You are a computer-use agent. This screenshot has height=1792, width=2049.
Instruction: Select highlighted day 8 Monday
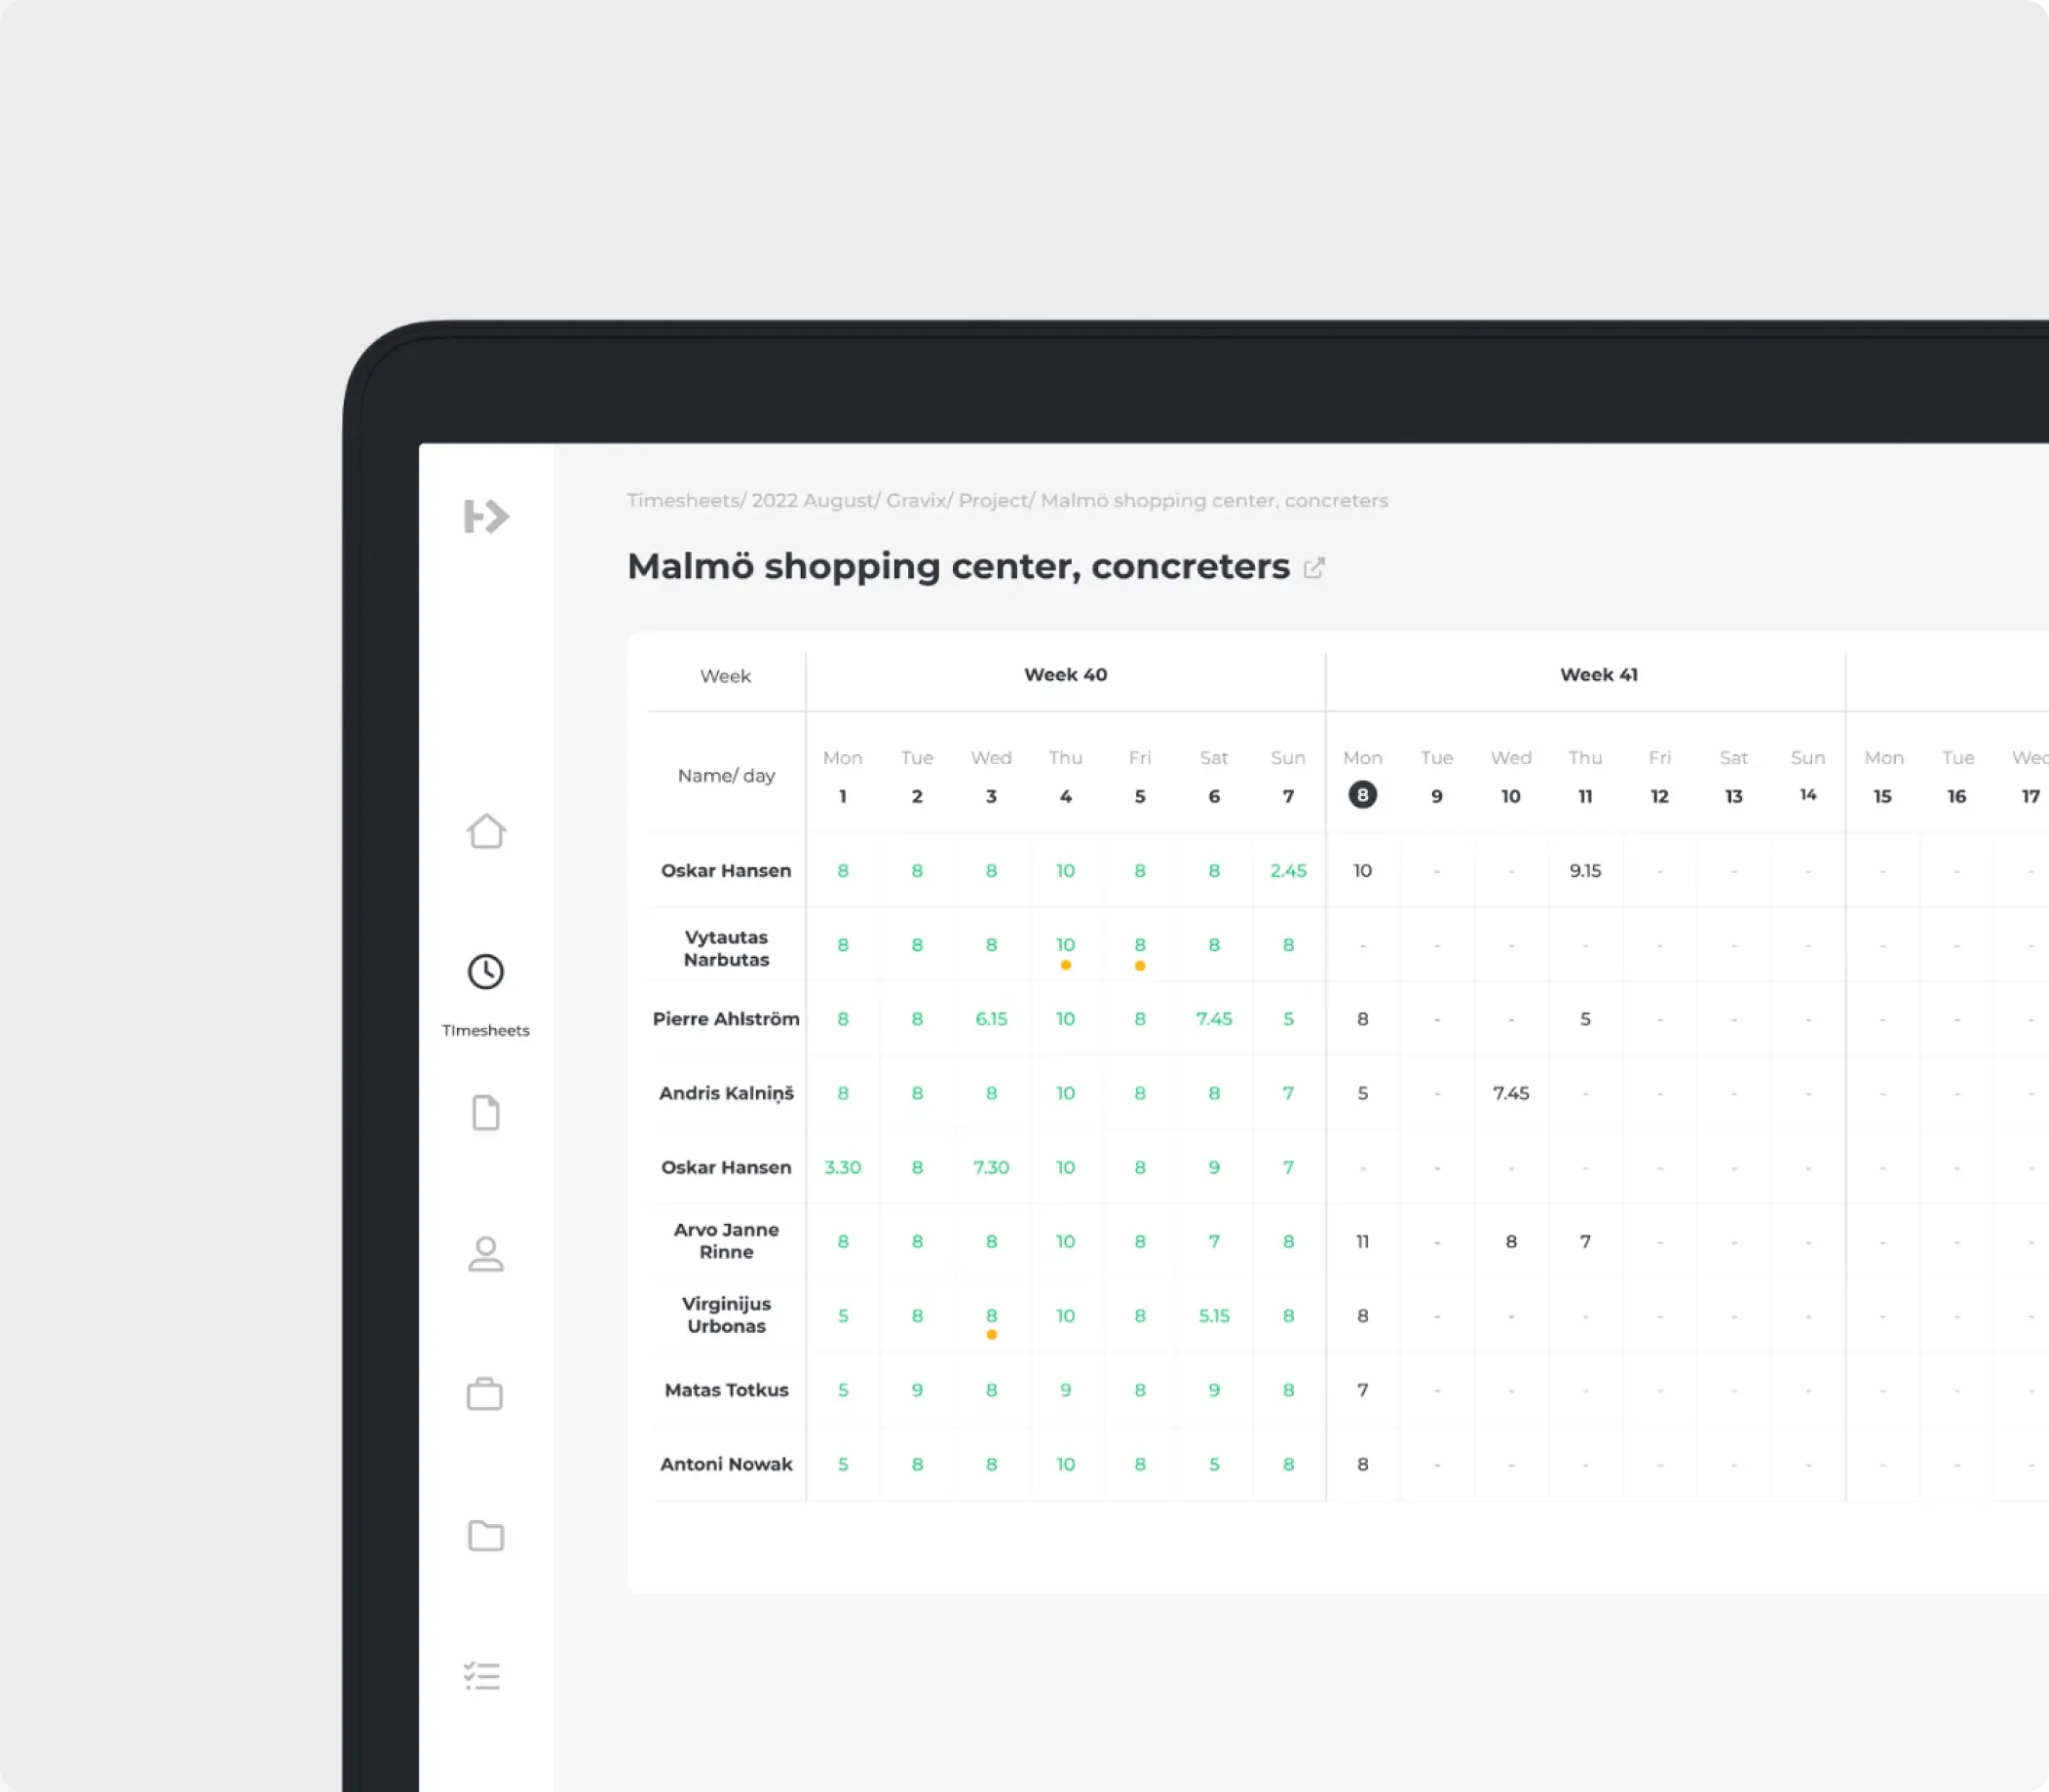click(1362, 795)
